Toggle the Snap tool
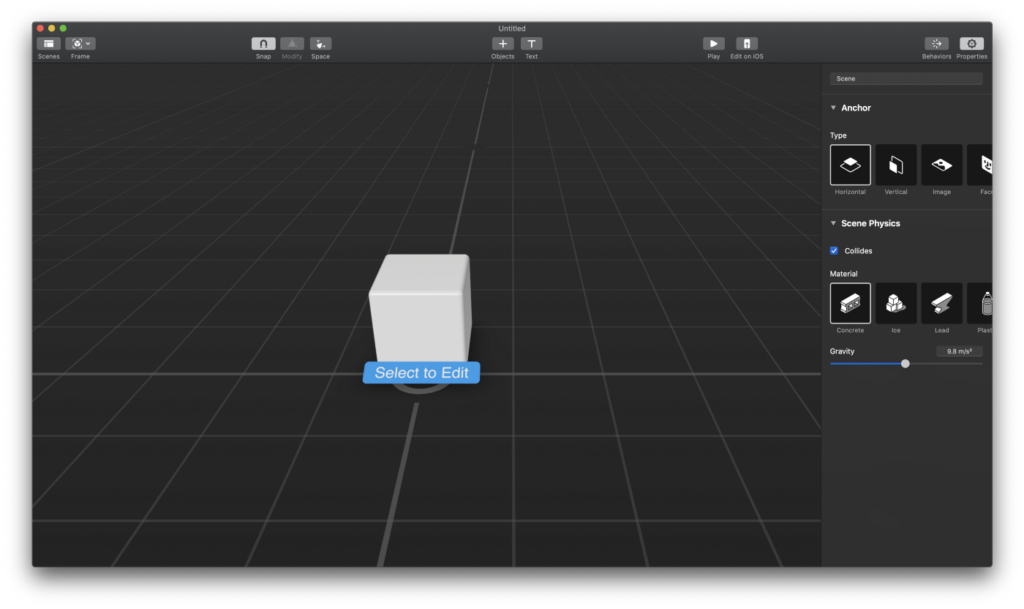This screenshot has height=609, width=1024. pyautogui.click(x=263, y=44)
